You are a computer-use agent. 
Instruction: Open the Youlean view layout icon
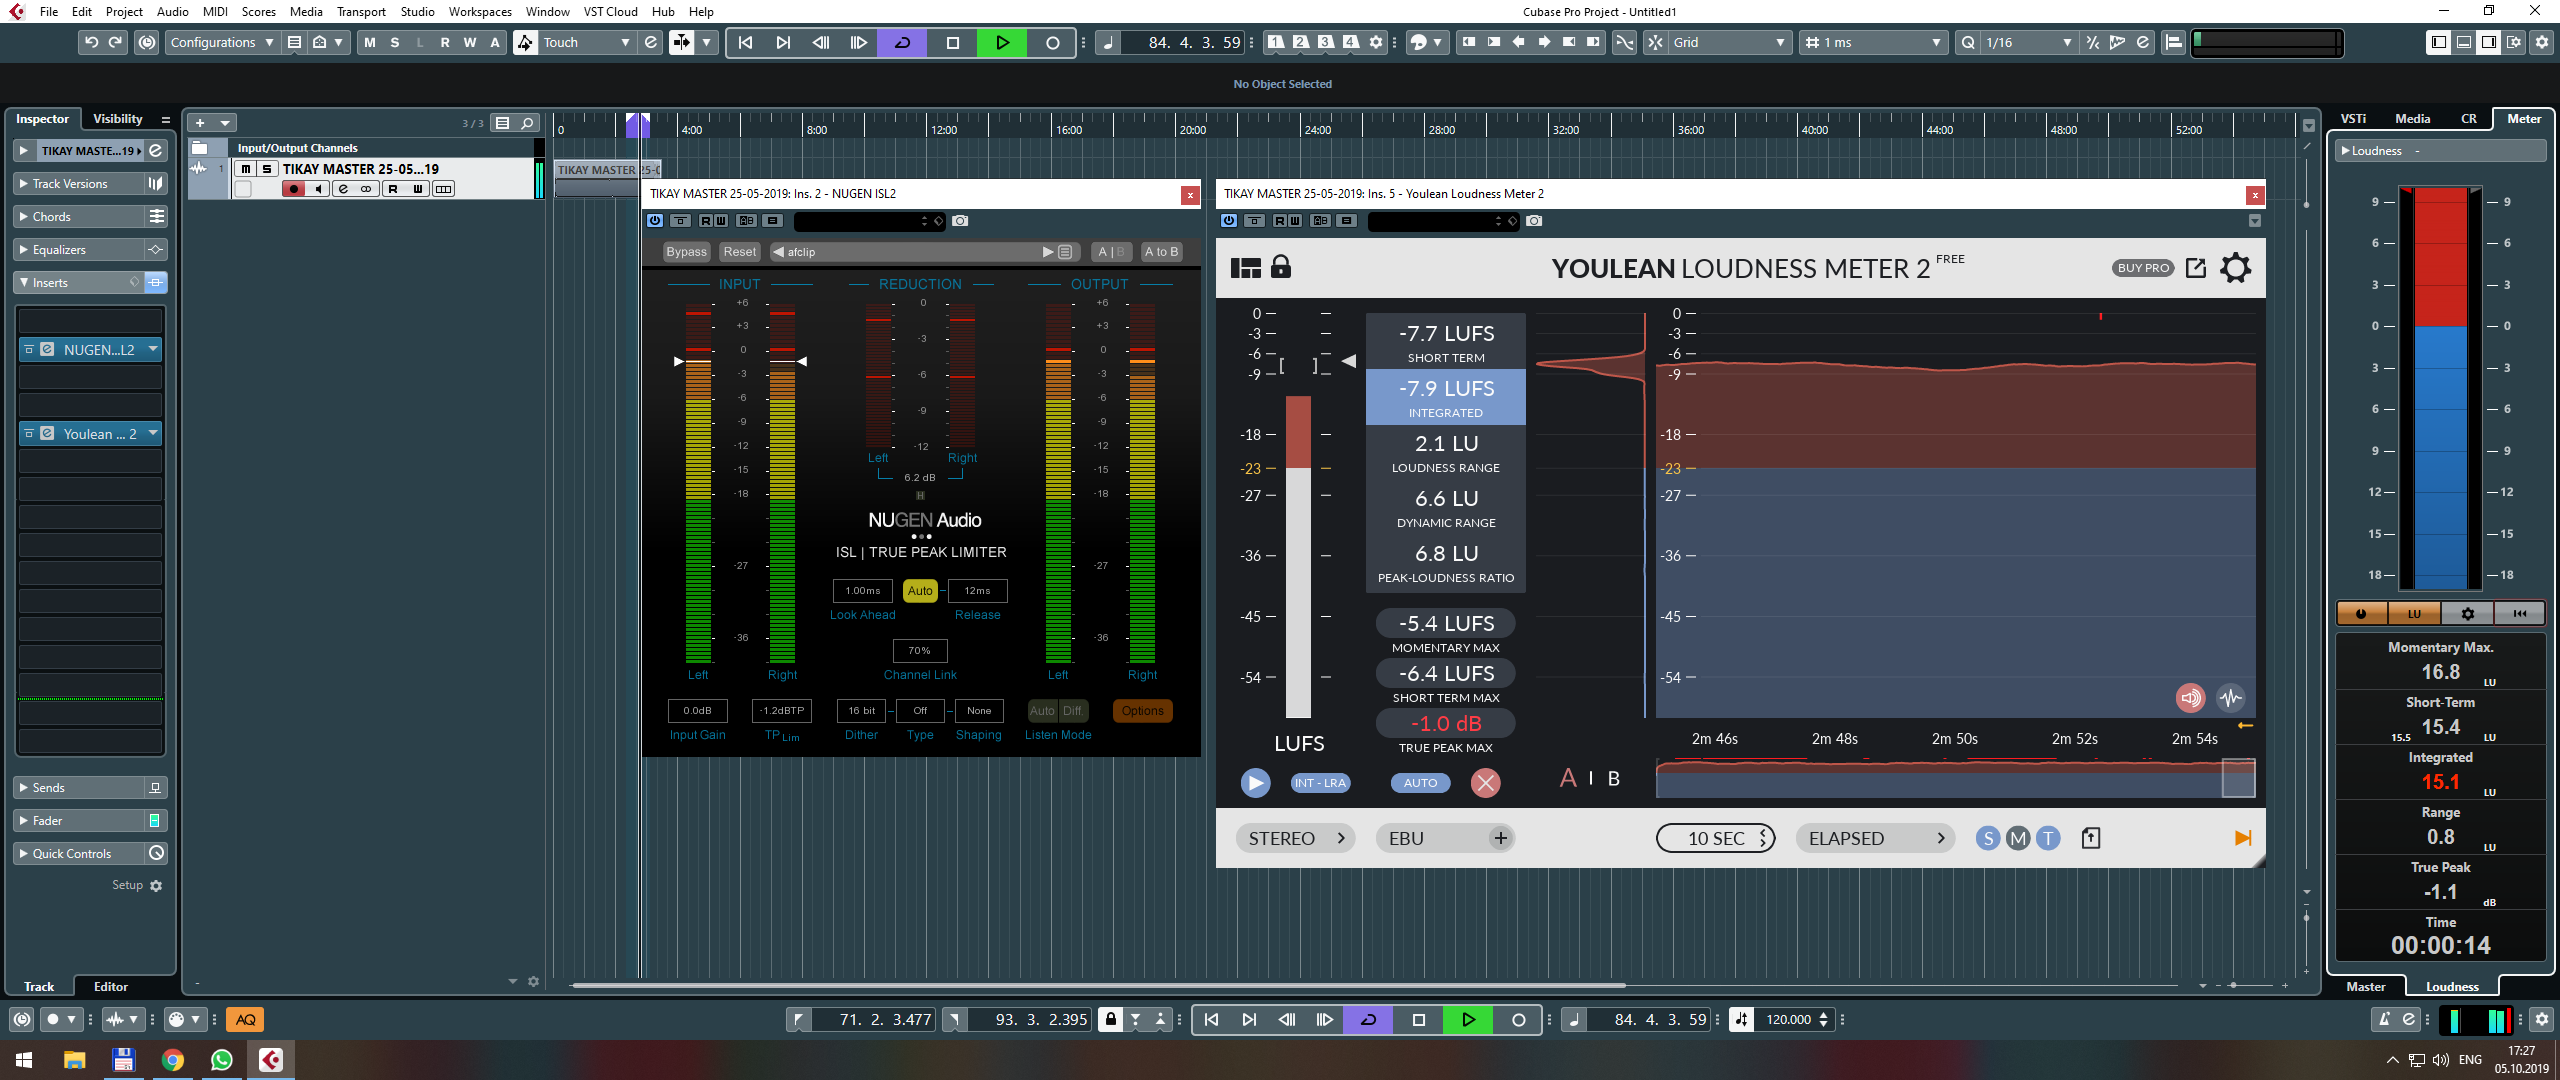pos(1246,268)
